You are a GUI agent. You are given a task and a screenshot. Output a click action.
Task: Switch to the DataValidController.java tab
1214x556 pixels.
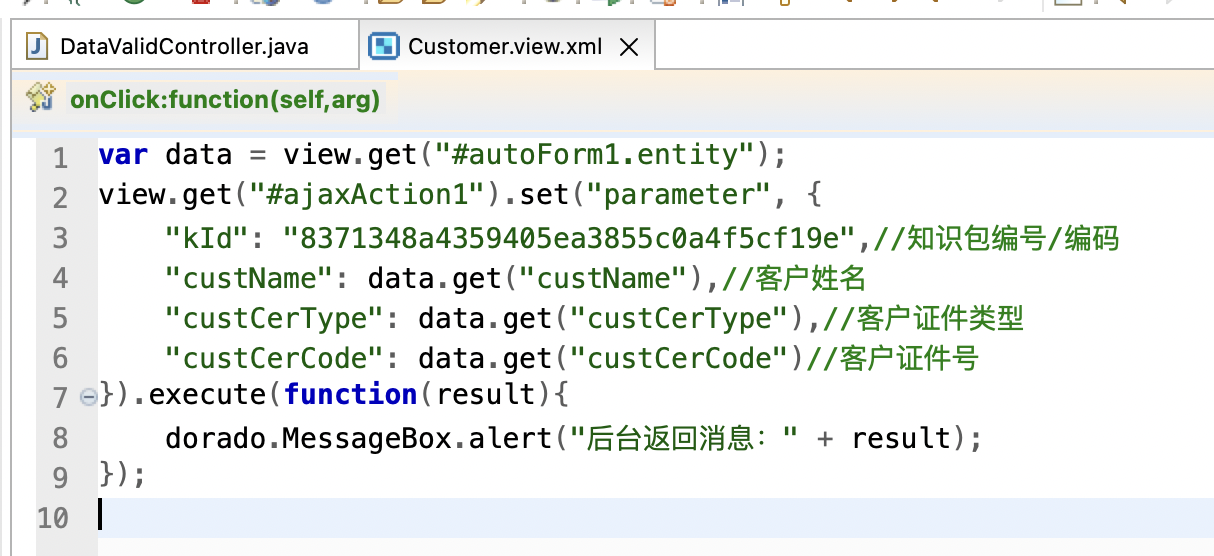184,47
